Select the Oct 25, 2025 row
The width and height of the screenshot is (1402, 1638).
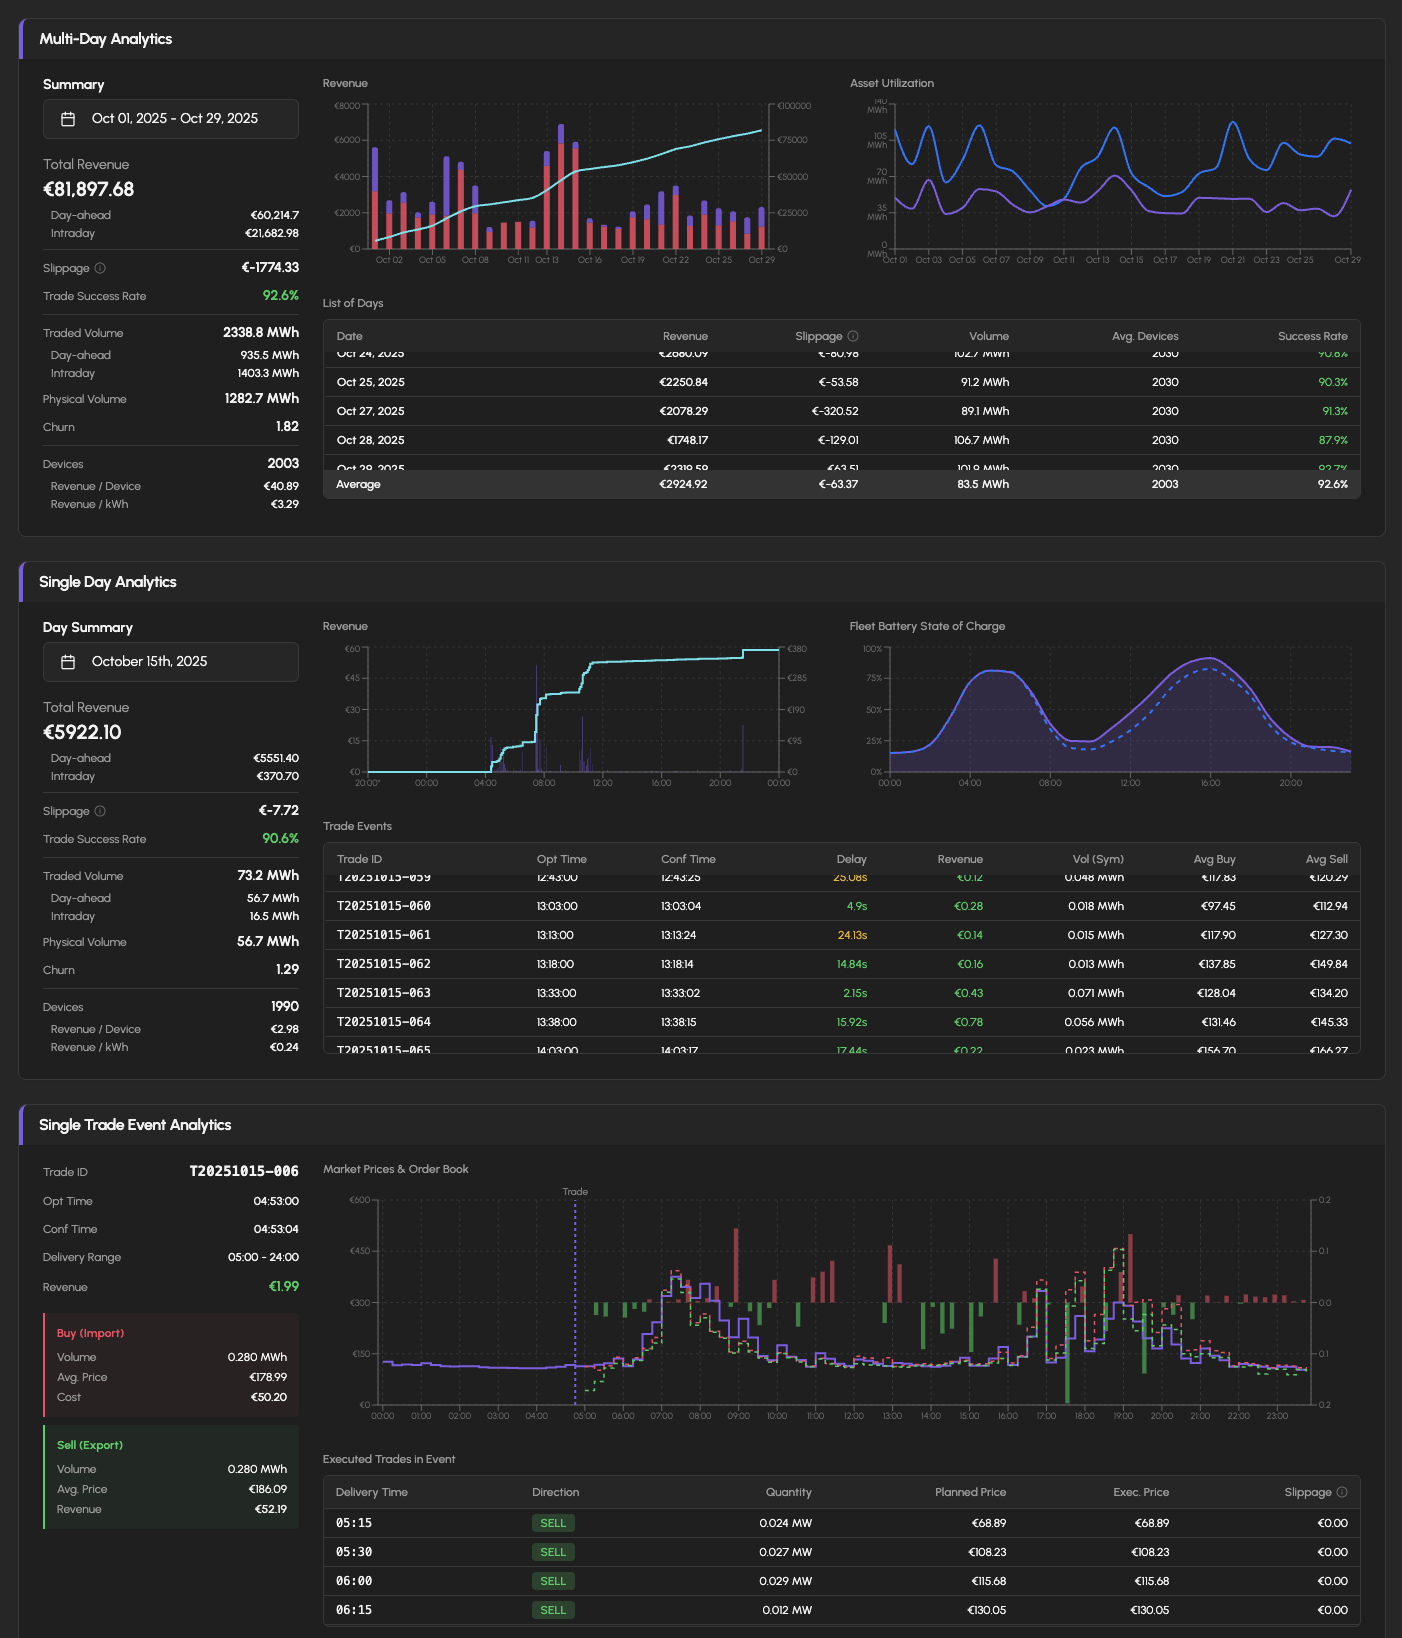(x=841, y=382)
